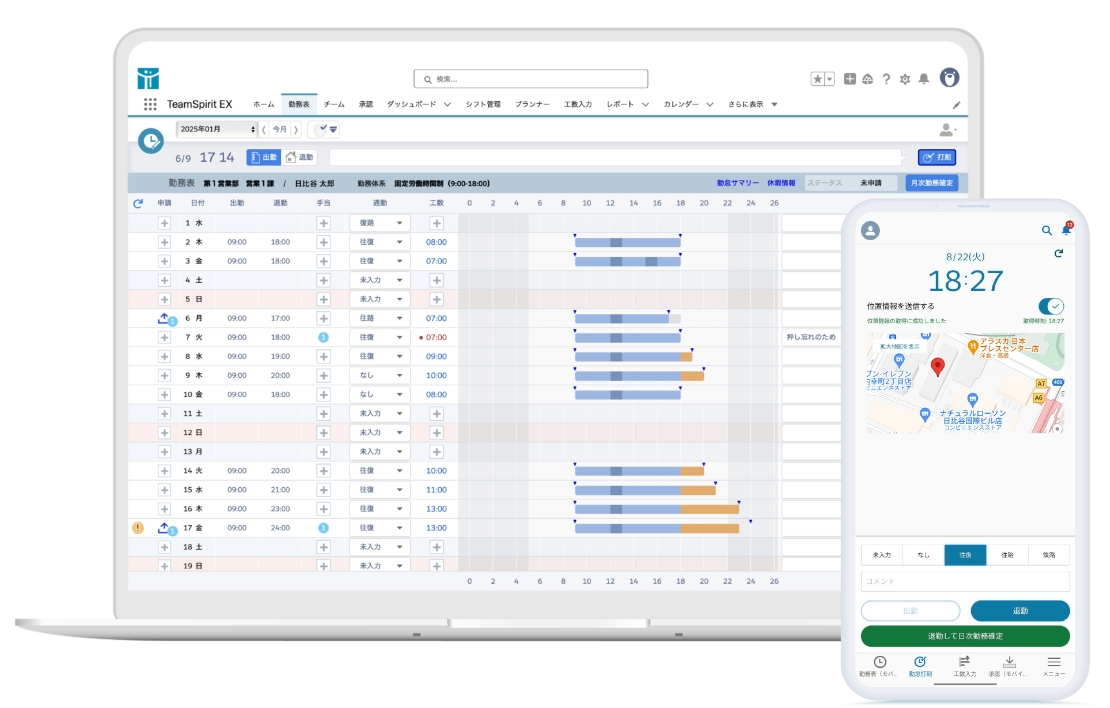
Task: Switch to the シフト管理 tab
Action: [483, 104]
